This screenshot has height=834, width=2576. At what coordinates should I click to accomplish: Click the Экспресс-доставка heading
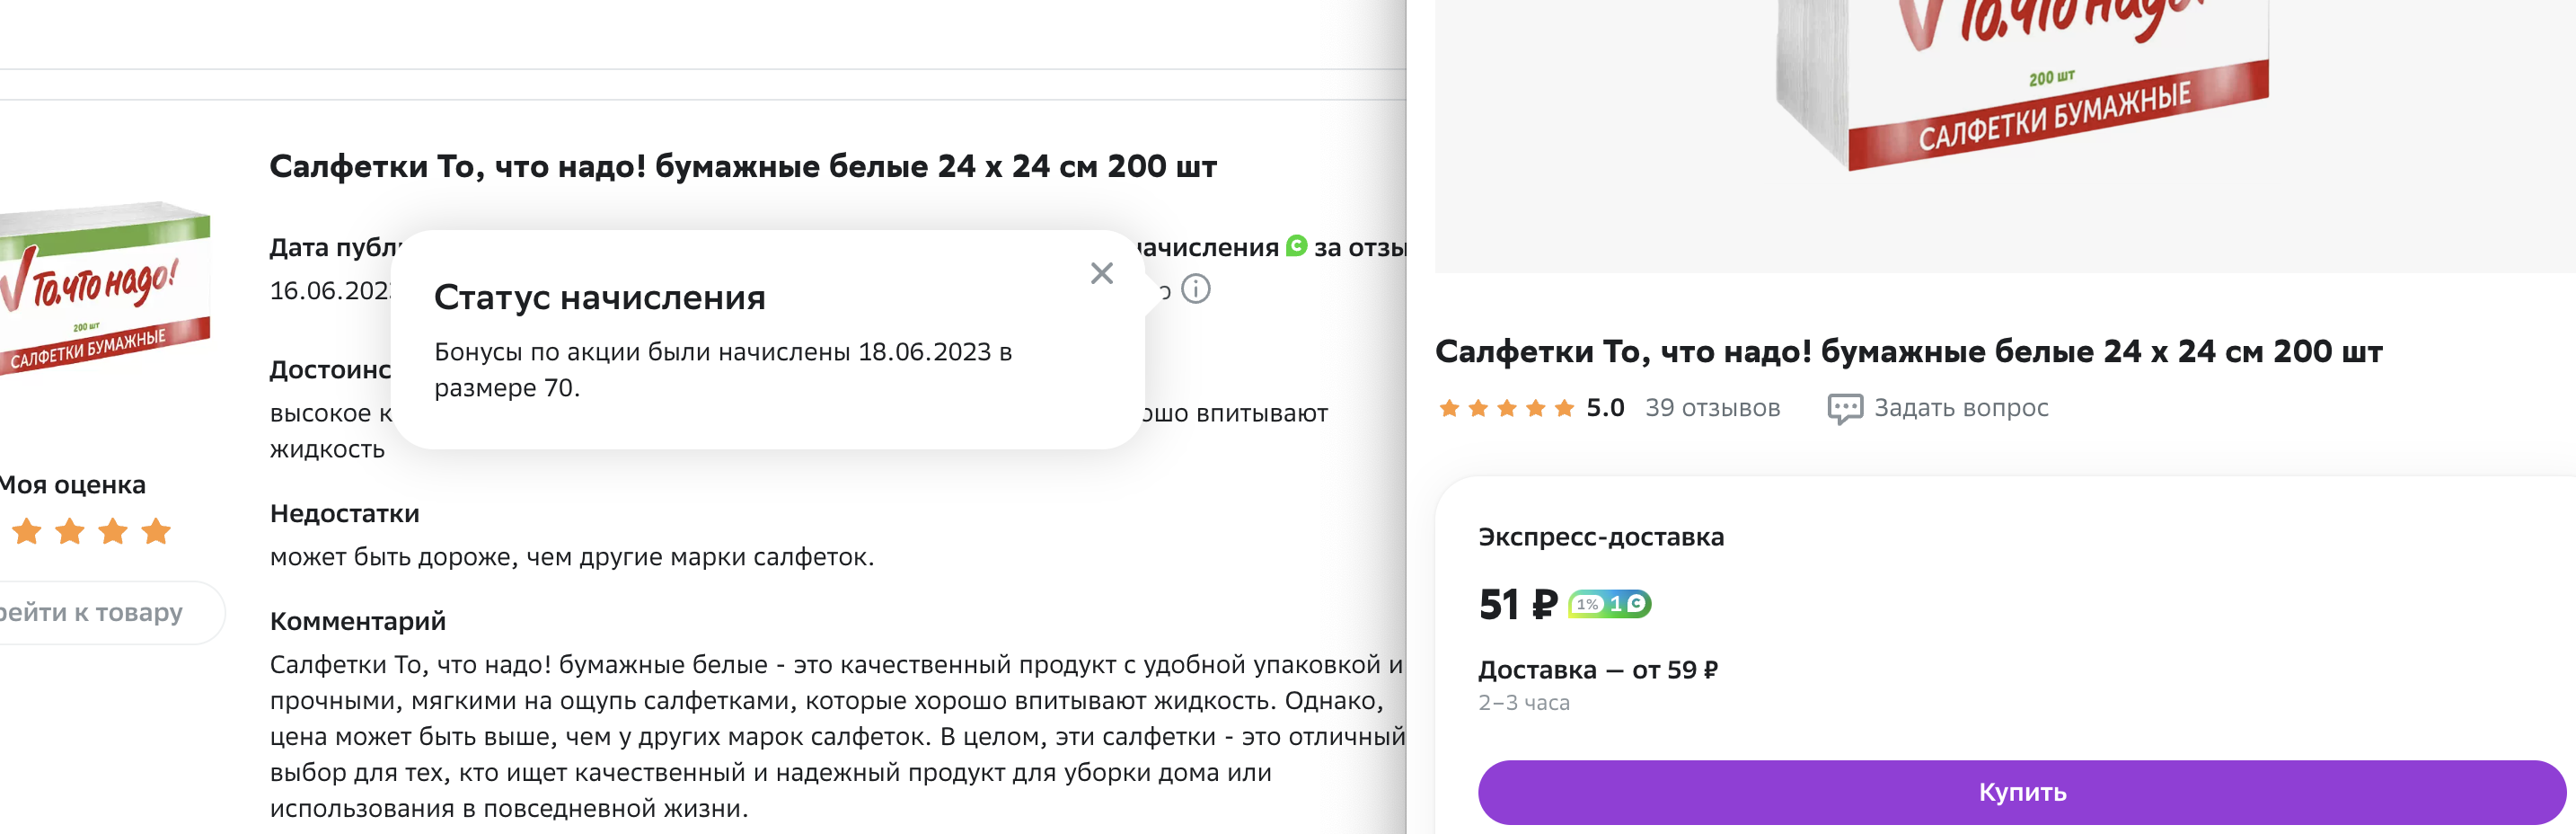1600,537
